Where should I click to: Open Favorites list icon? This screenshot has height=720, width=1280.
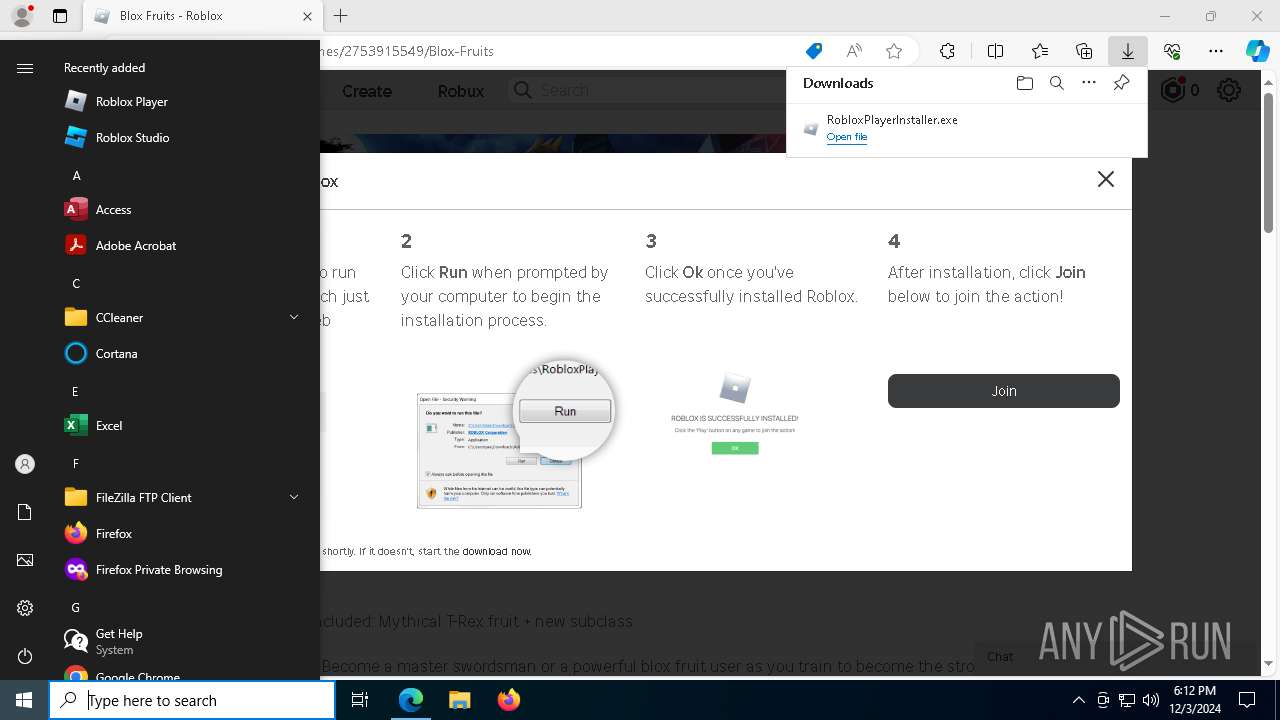(x=1040, y=51)
